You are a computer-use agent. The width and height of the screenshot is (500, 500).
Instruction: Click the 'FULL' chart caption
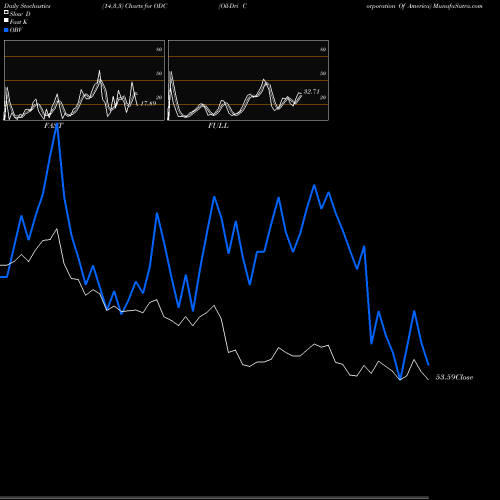coord(218,126)
